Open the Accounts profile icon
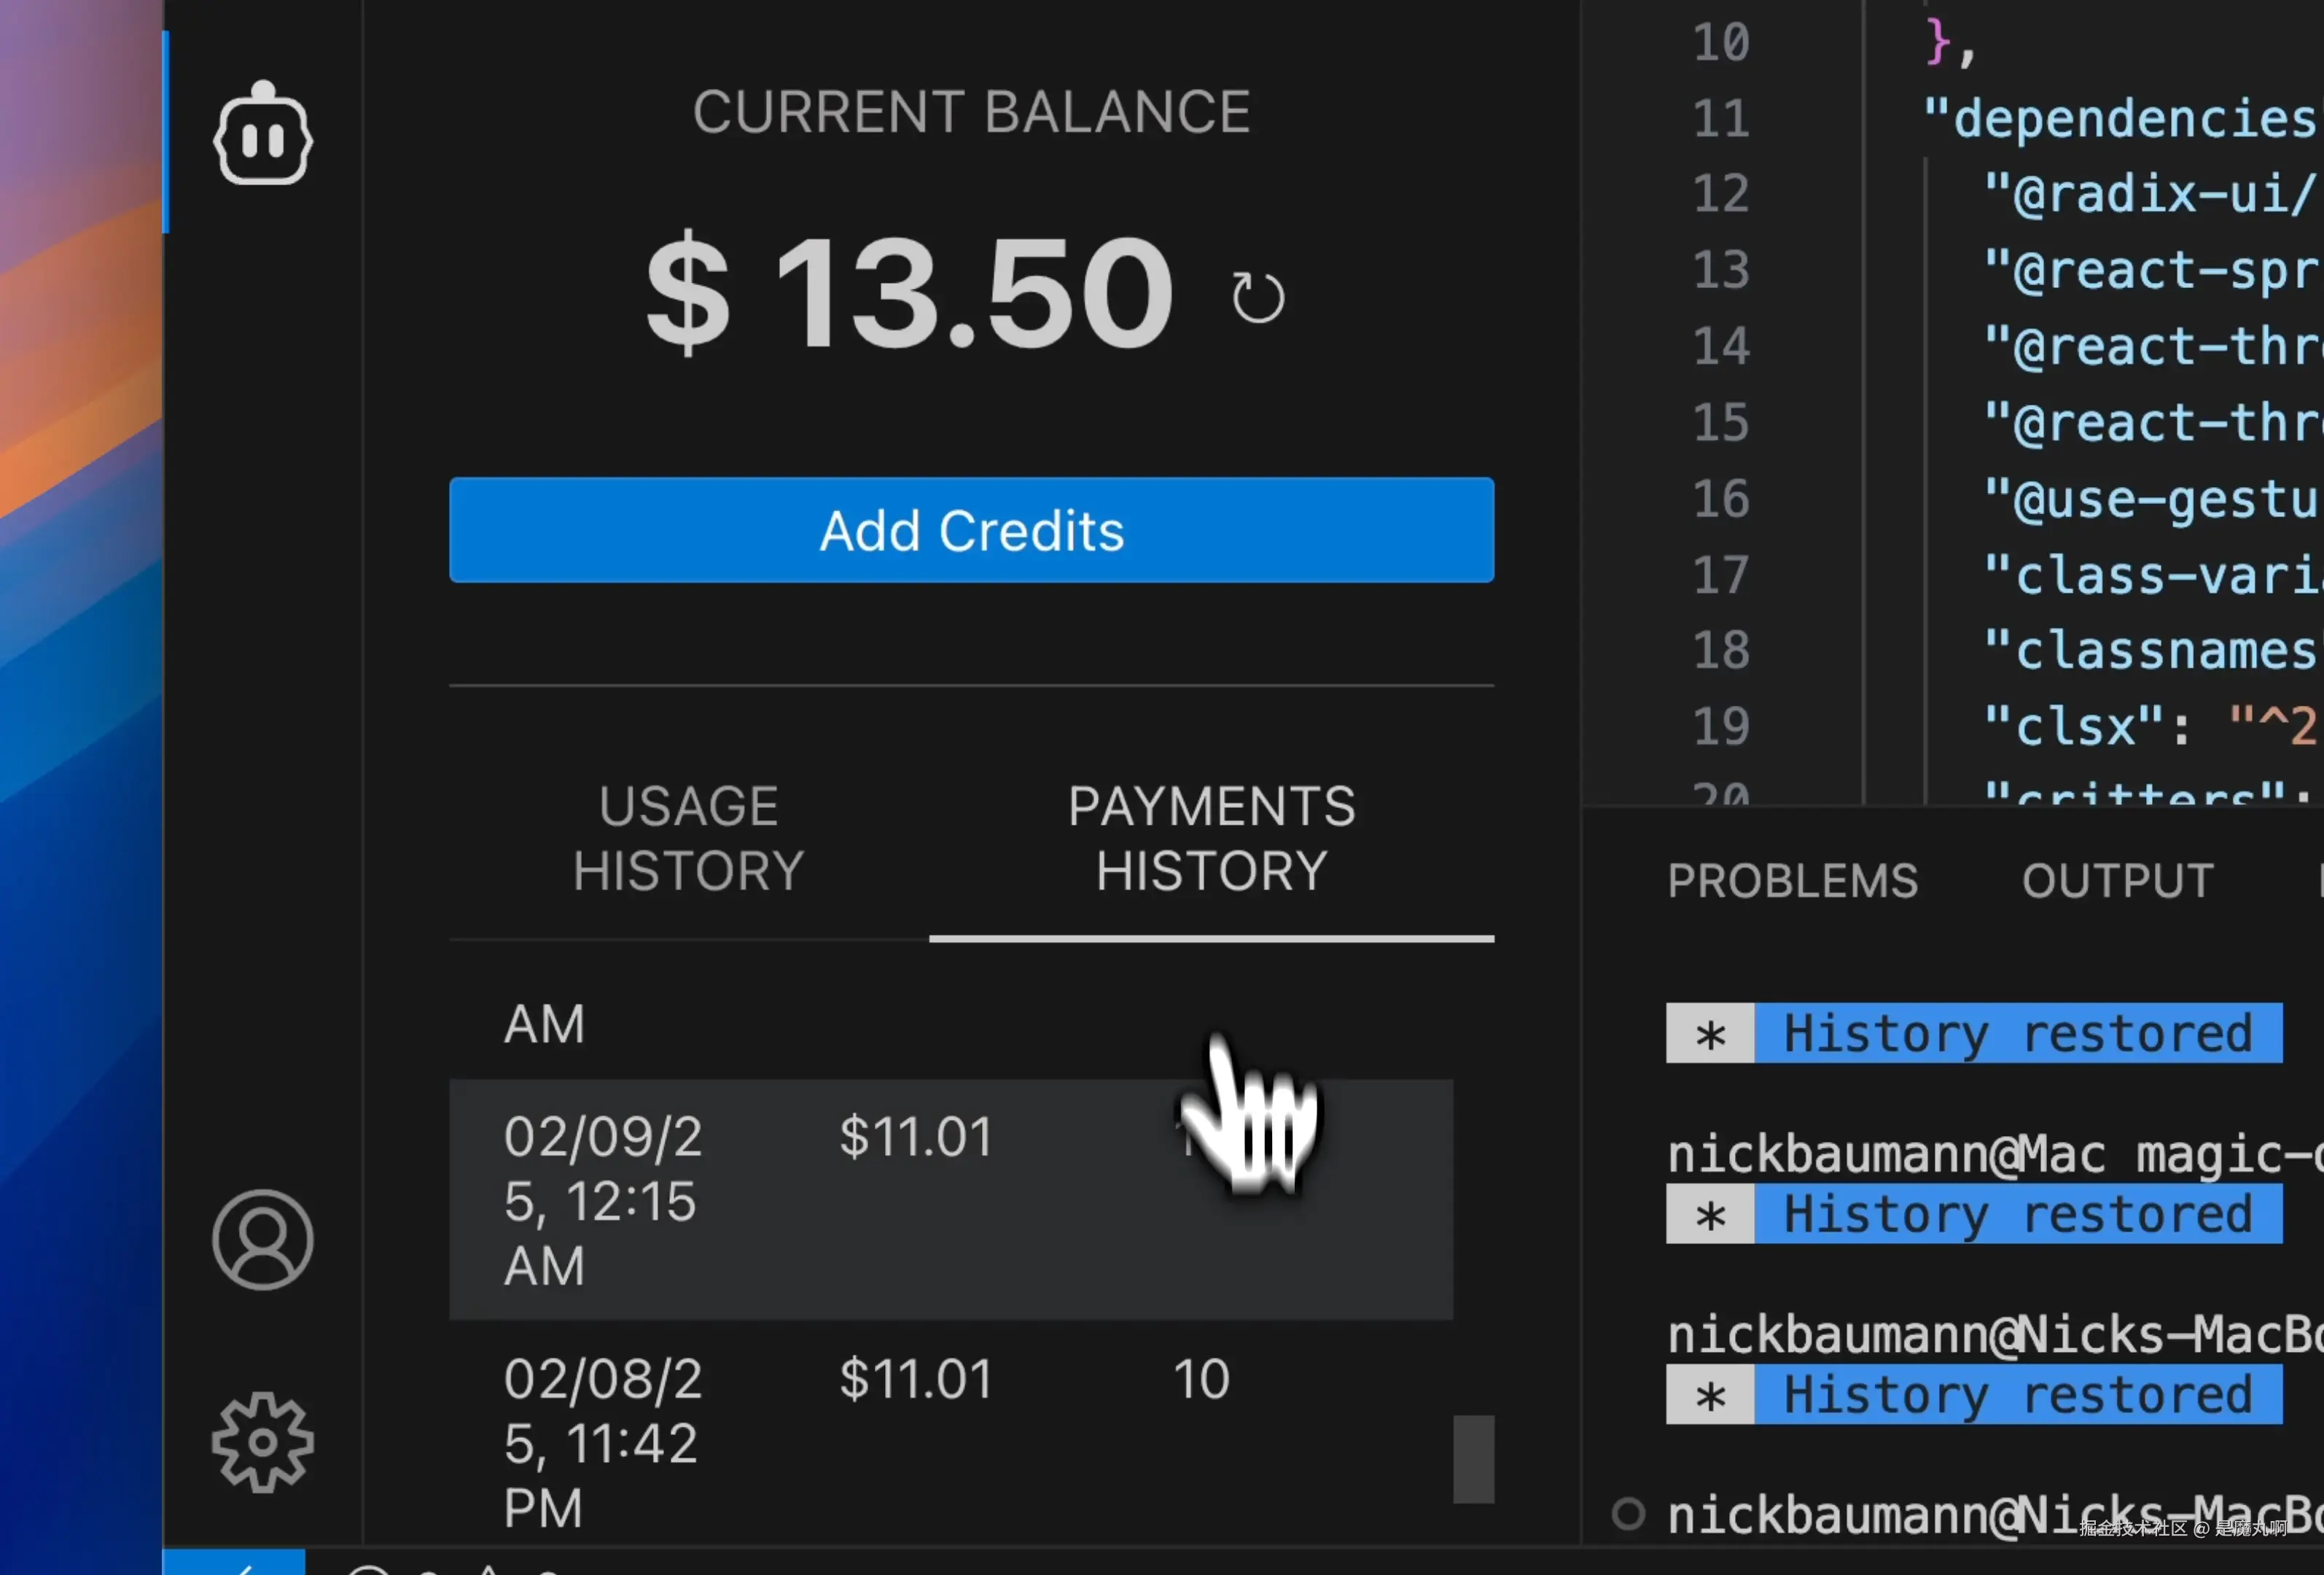 pos(263,1240)
